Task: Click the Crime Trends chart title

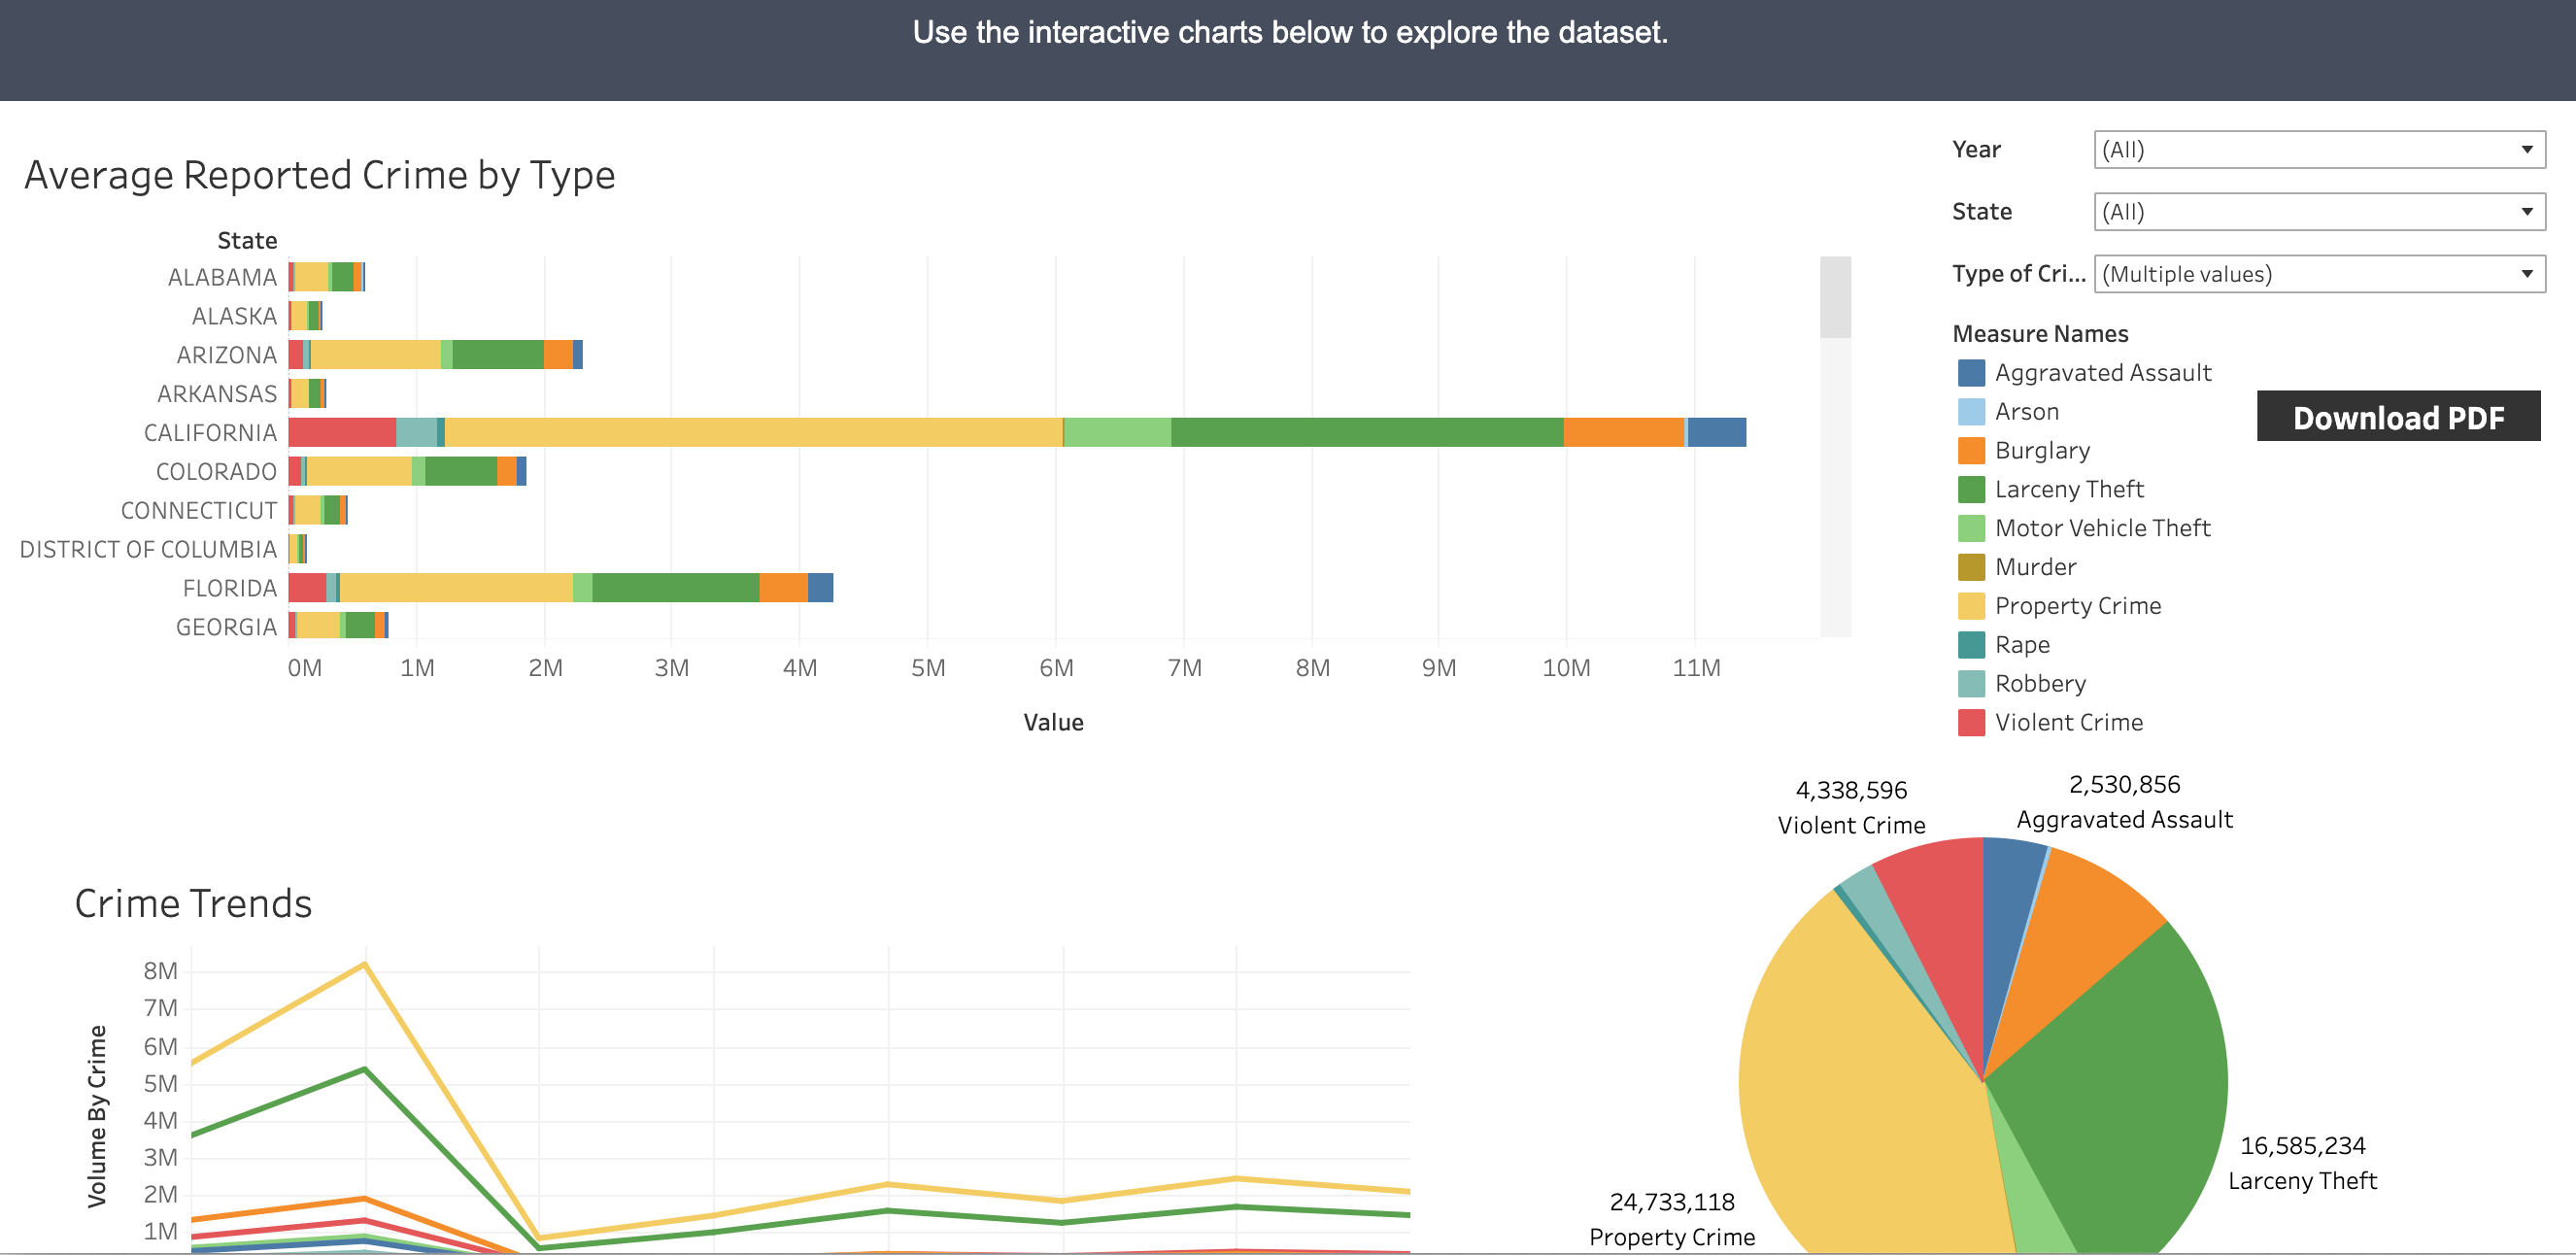Action: 192,902
